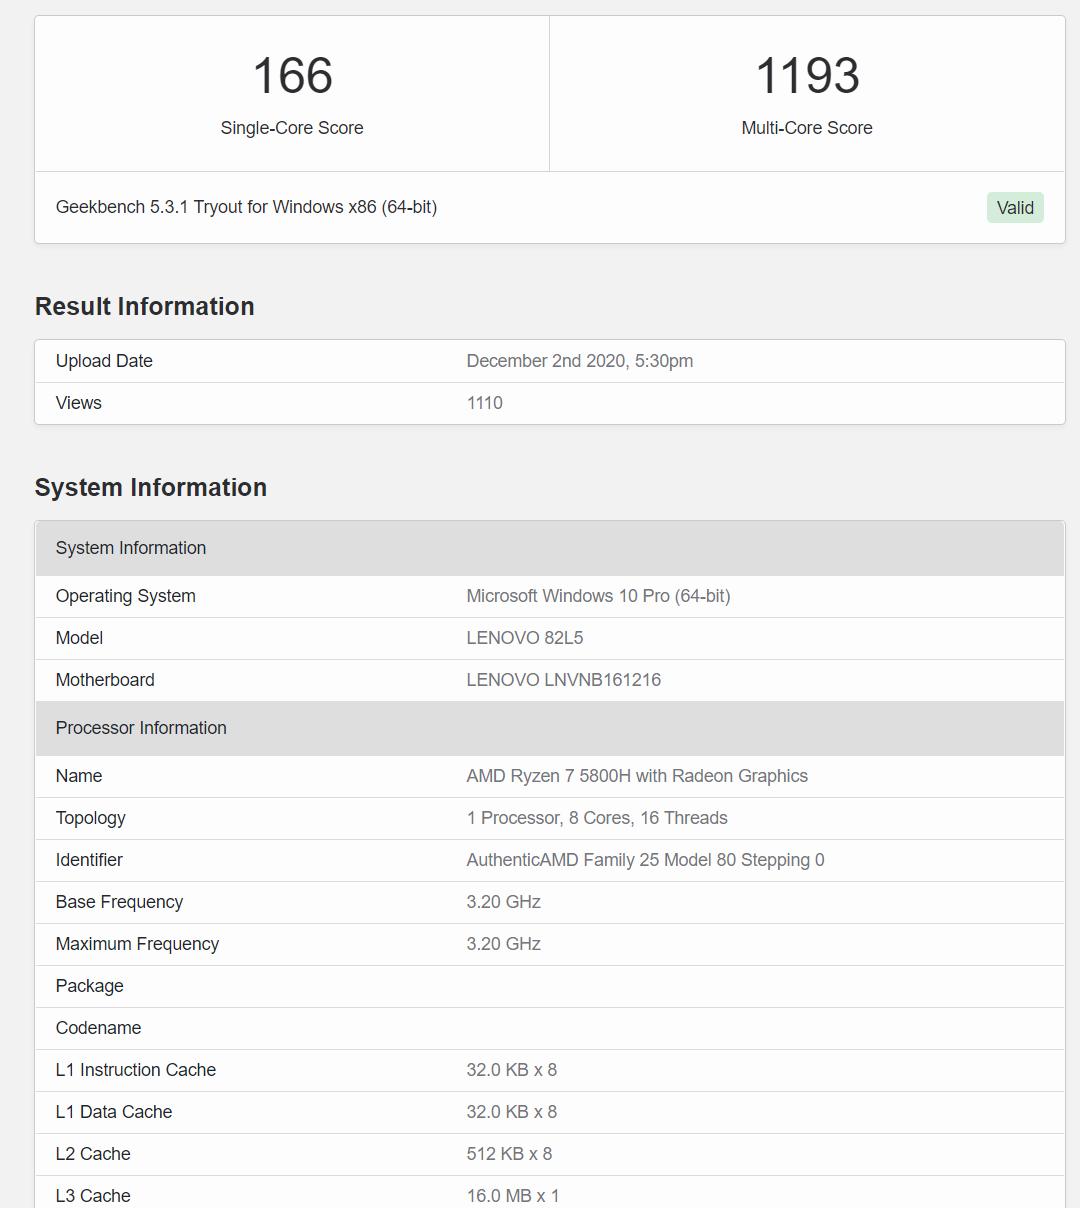Select the Operating System row
The image size is (1080, 1208).
(x=125, y=595)
